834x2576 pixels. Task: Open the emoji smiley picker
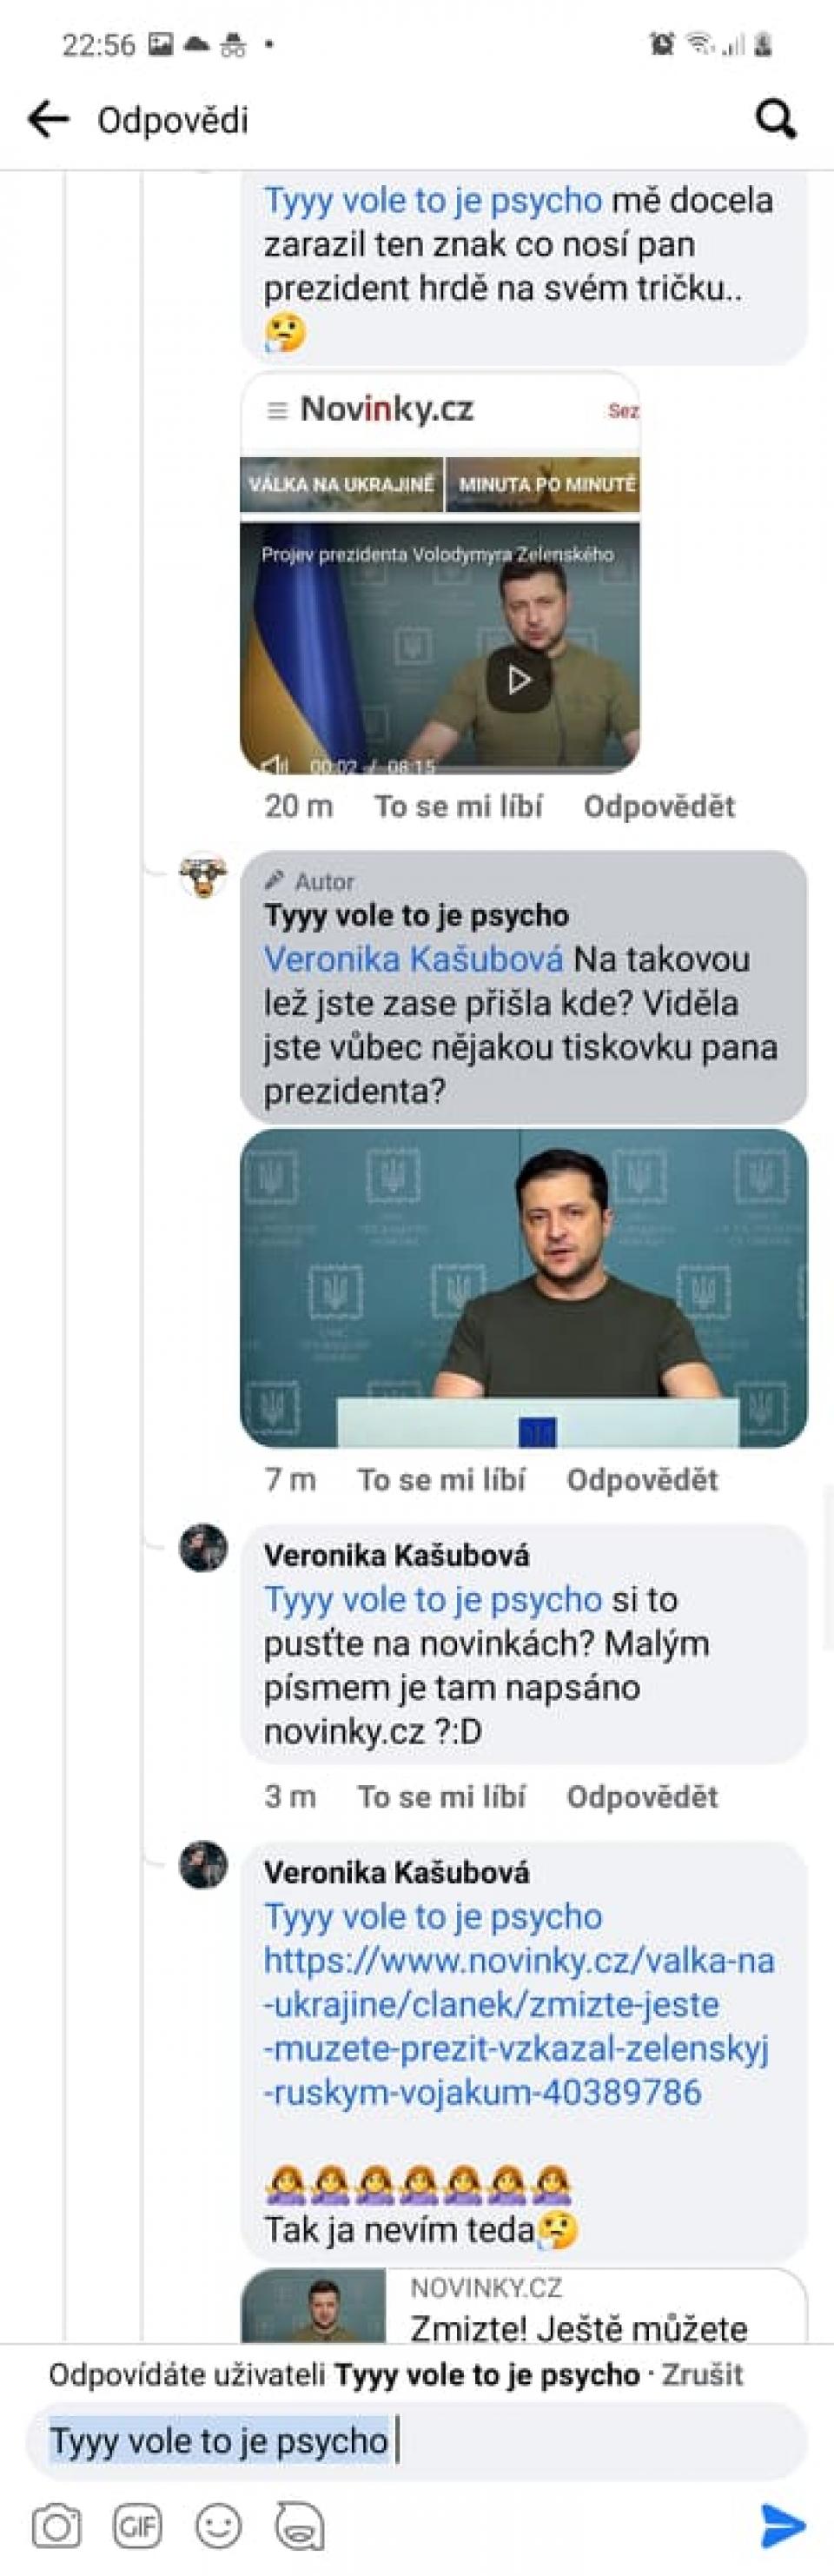pos(218,2527)
